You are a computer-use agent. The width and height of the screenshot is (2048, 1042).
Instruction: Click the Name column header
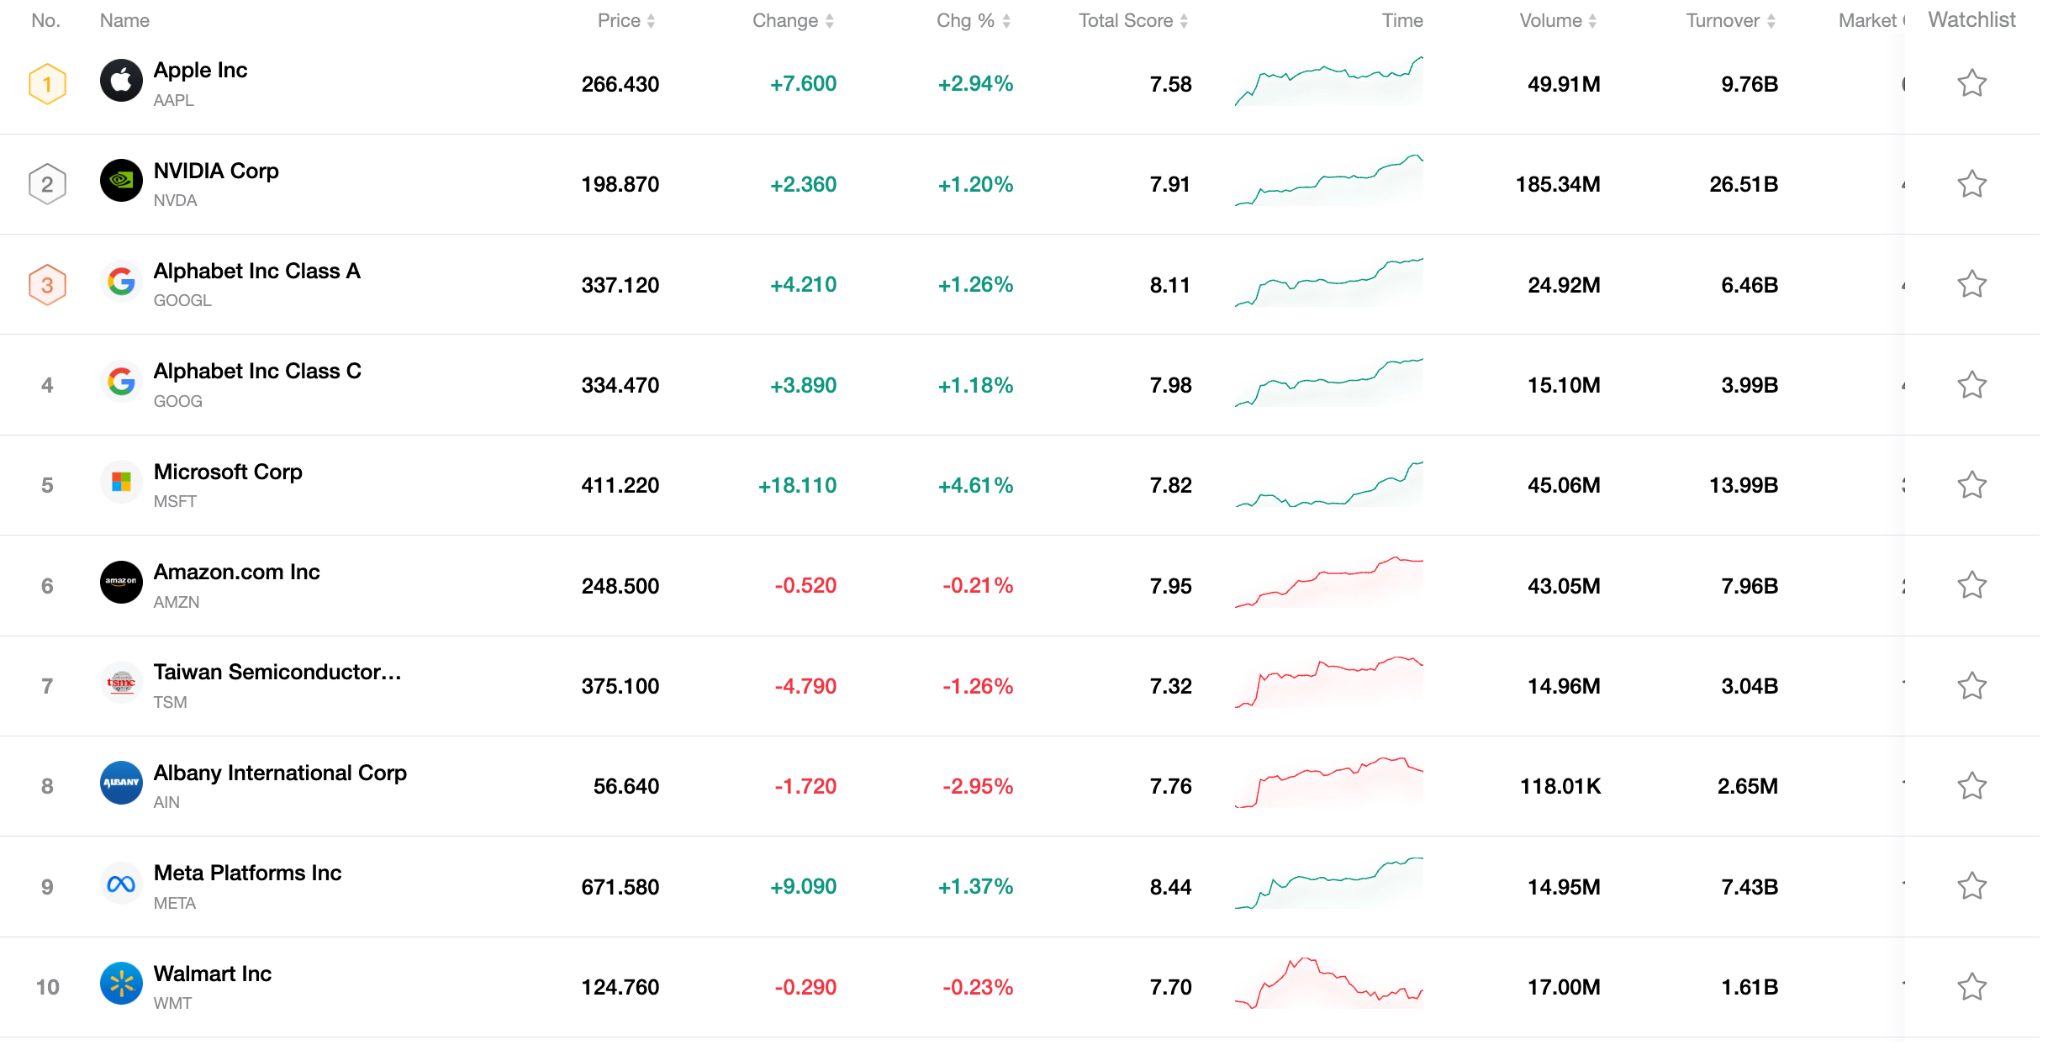coord(123,20)
